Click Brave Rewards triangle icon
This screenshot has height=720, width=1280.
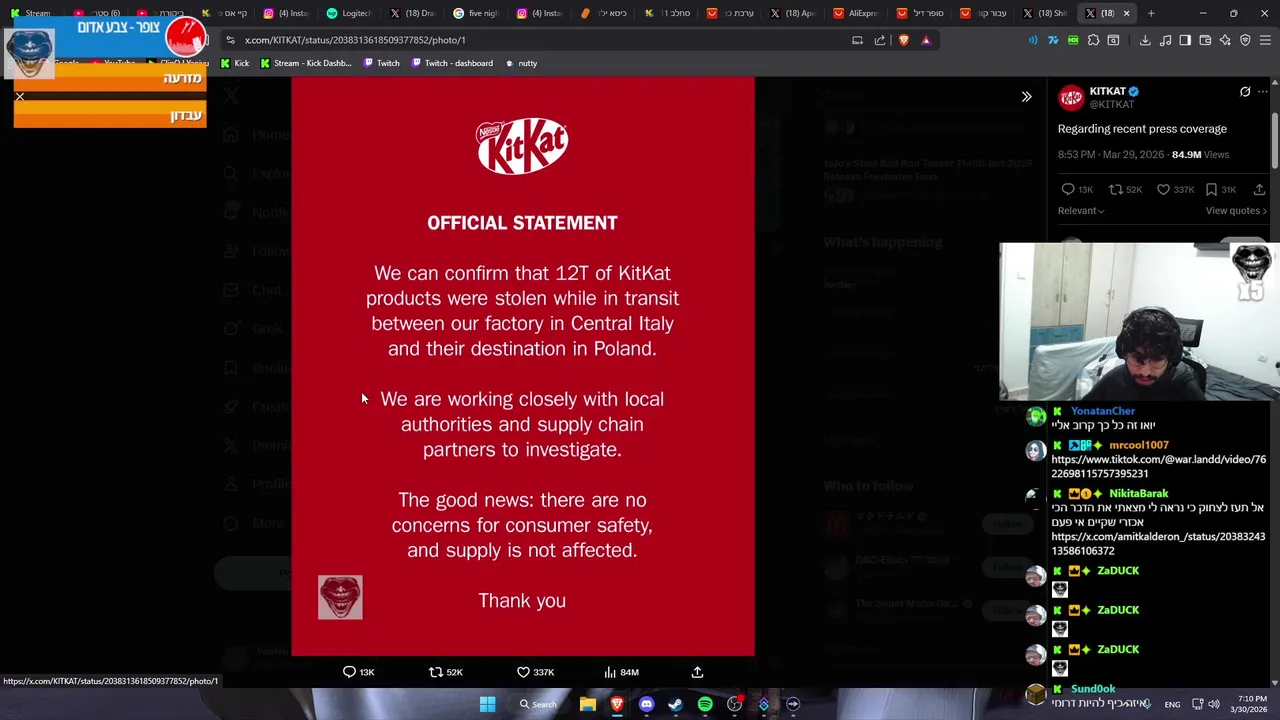click(926, 40)
